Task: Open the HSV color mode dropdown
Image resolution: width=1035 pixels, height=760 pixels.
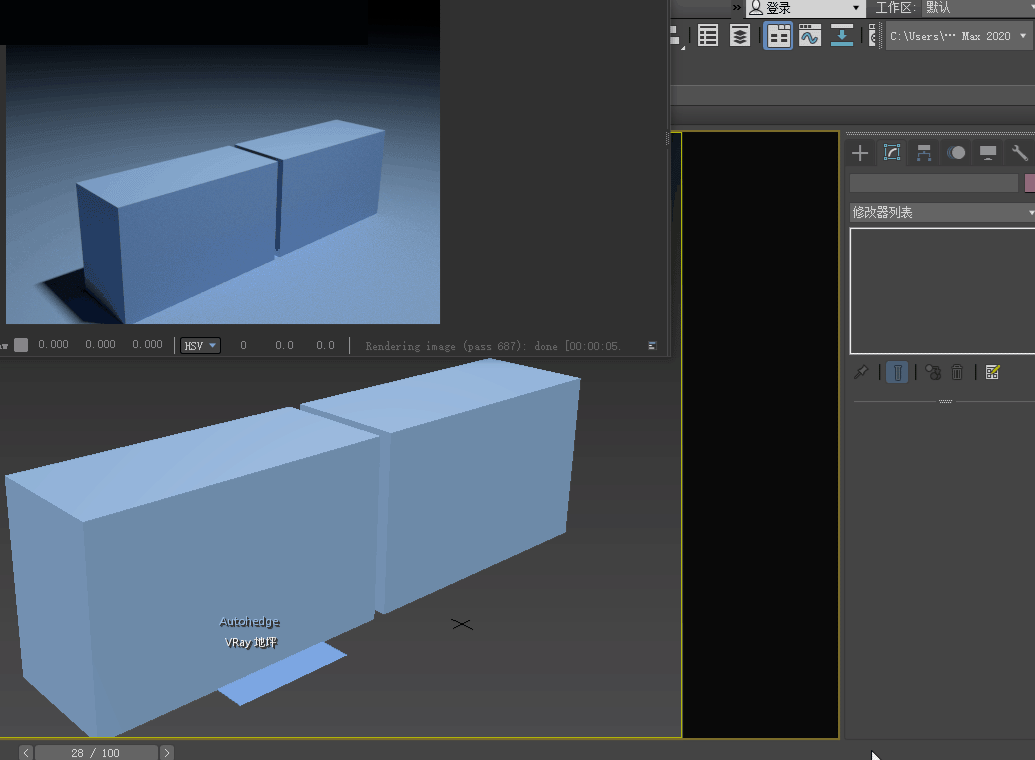Action: 200,345
